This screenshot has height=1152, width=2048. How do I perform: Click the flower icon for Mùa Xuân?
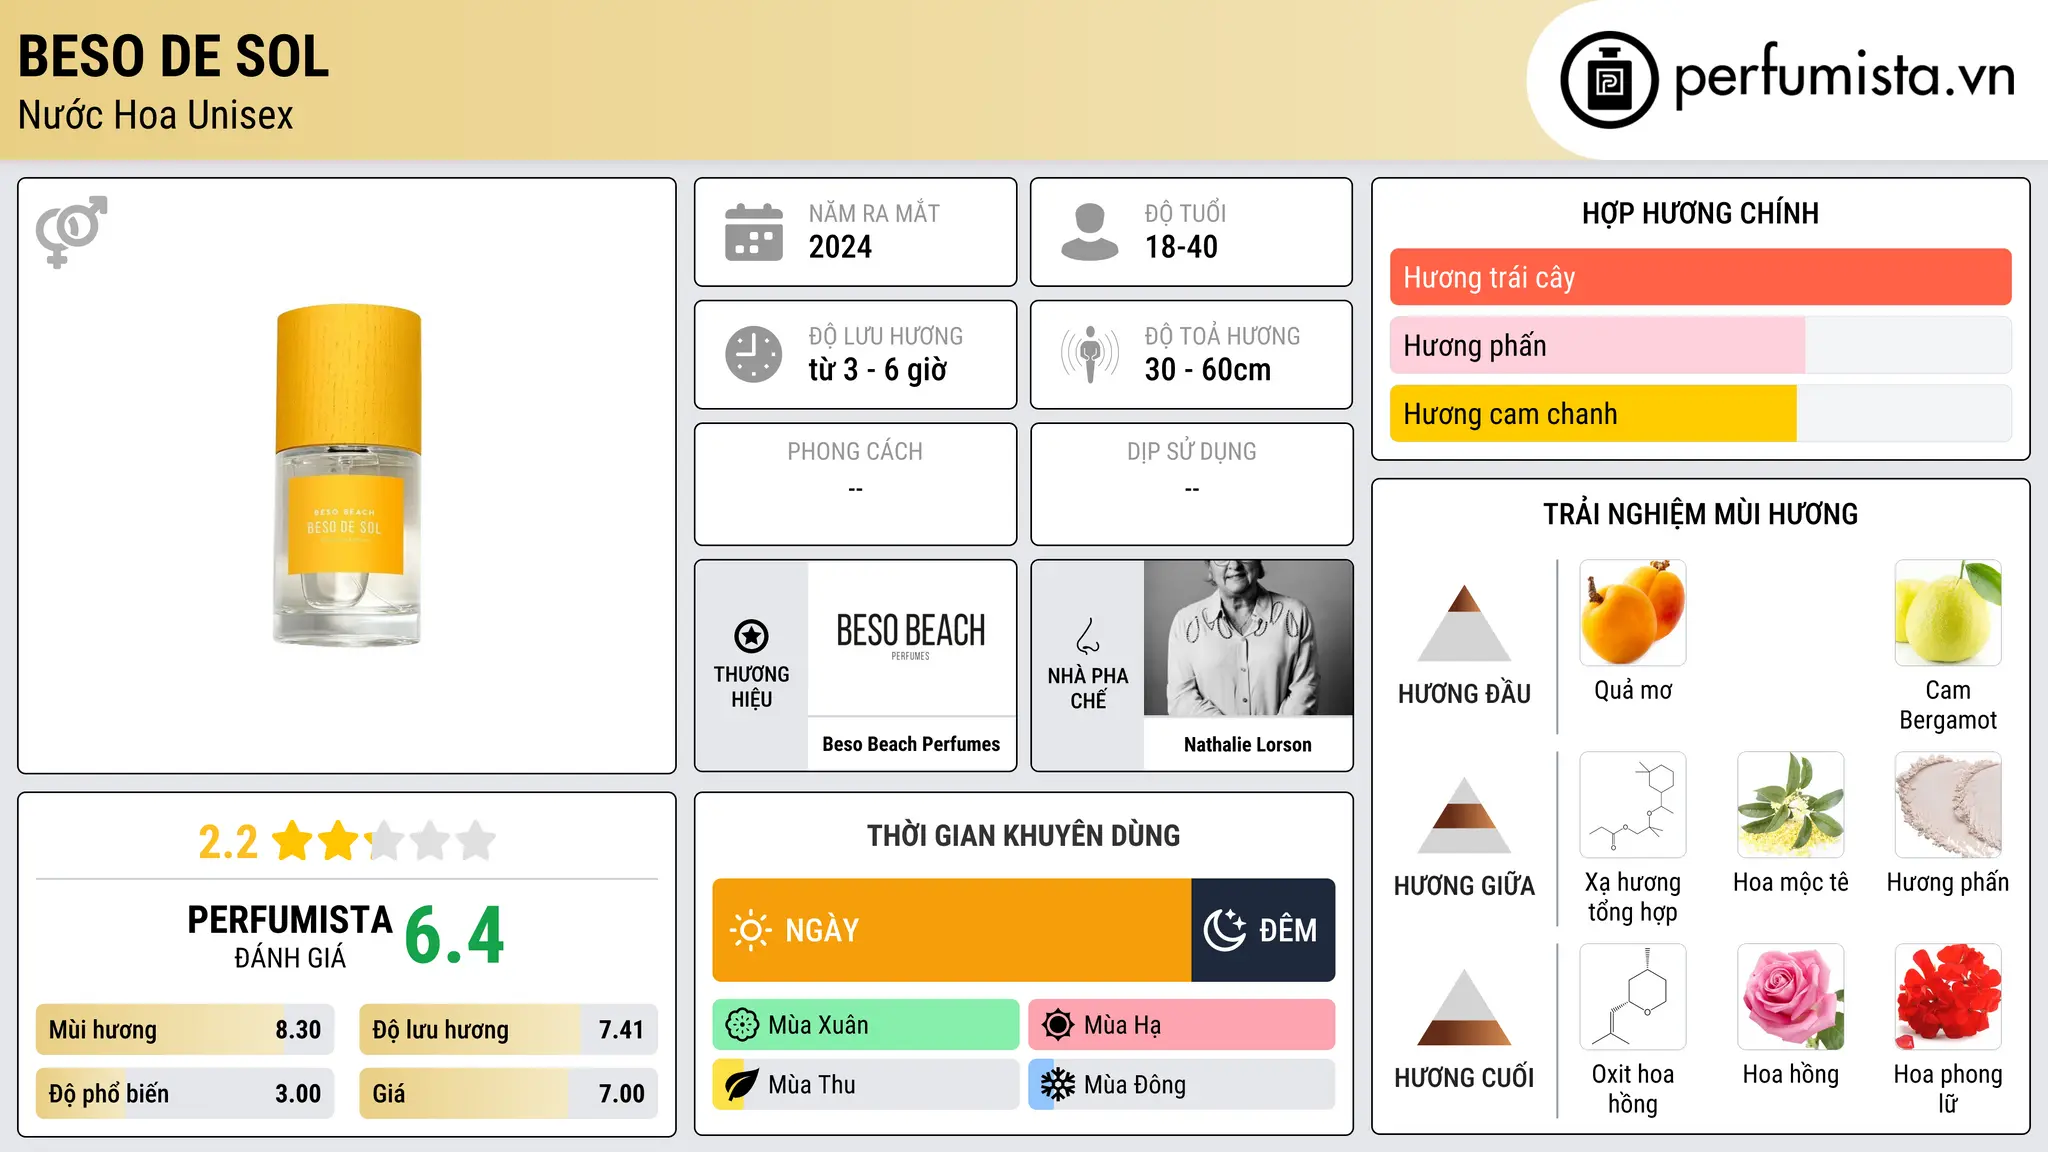pos(742,1025)
